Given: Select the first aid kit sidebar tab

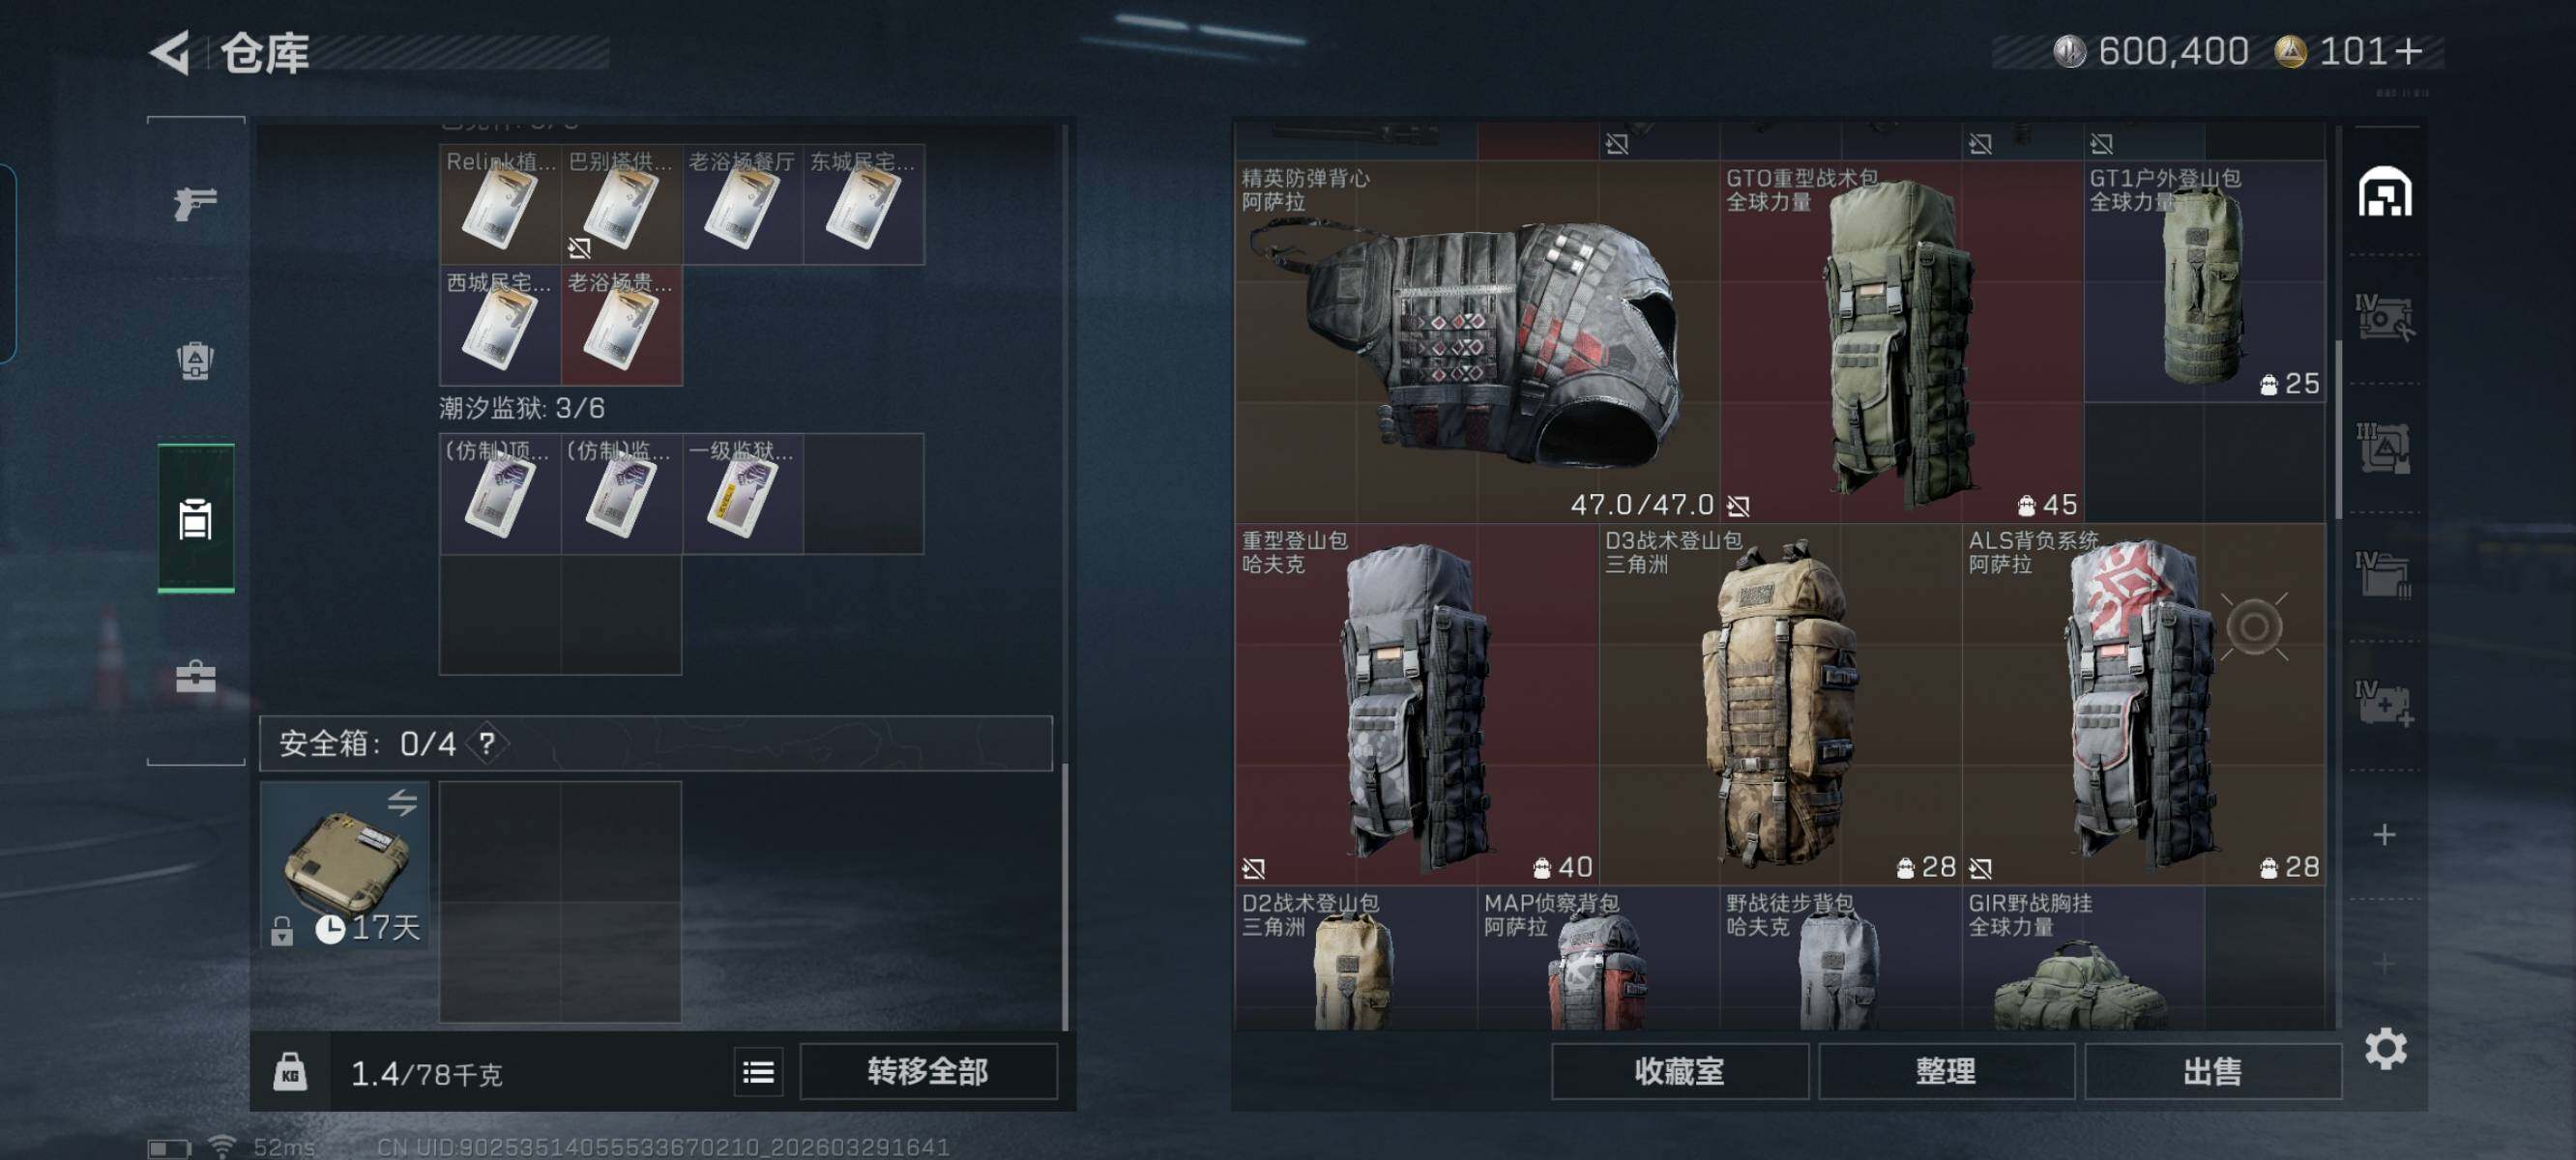Looking at the screenshot, I should coord(195,677).
